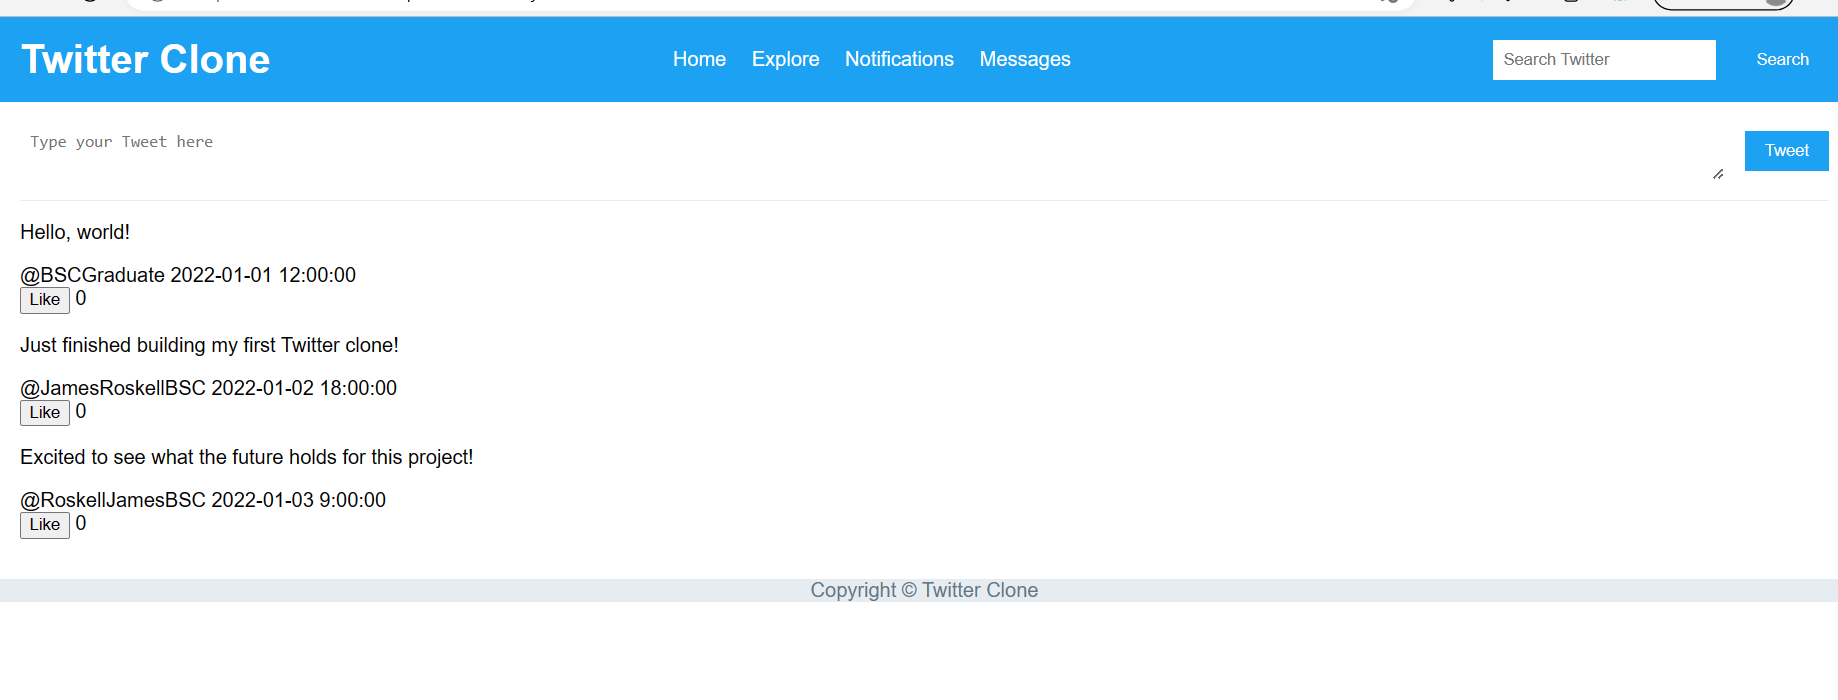Click the 'Hello, world!' tweet text
1838x700 pixels.
75,232
